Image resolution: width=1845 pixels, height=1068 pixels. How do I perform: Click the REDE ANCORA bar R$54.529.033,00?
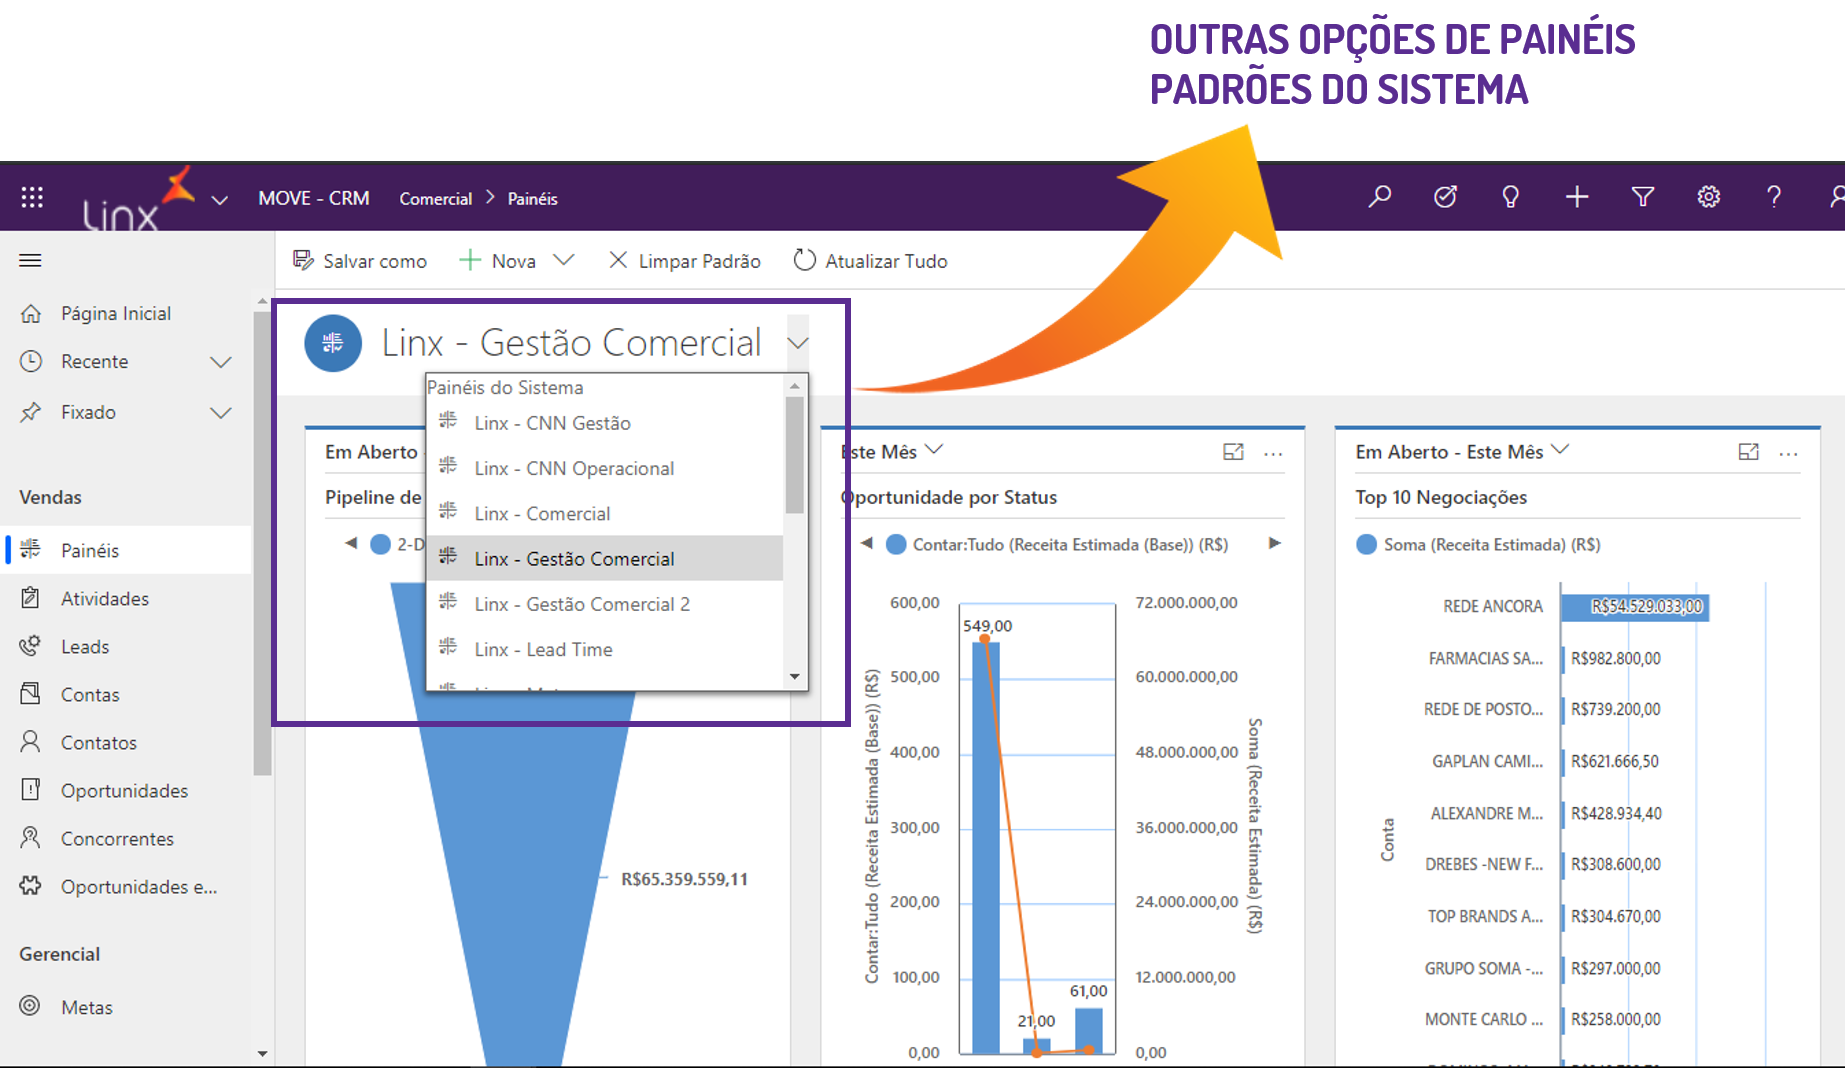coord(1635,607)
